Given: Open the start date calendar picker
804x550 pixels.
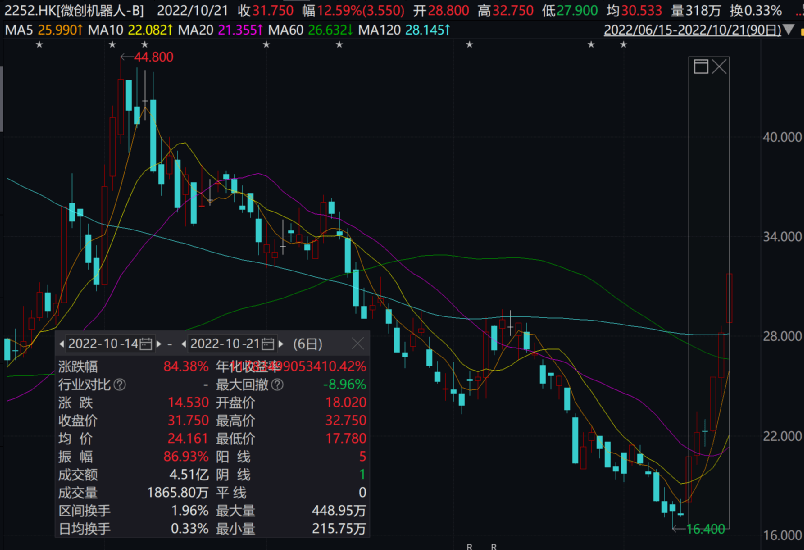Looking at the screenshot, I should pyautogui.click(x=147, y=343).
